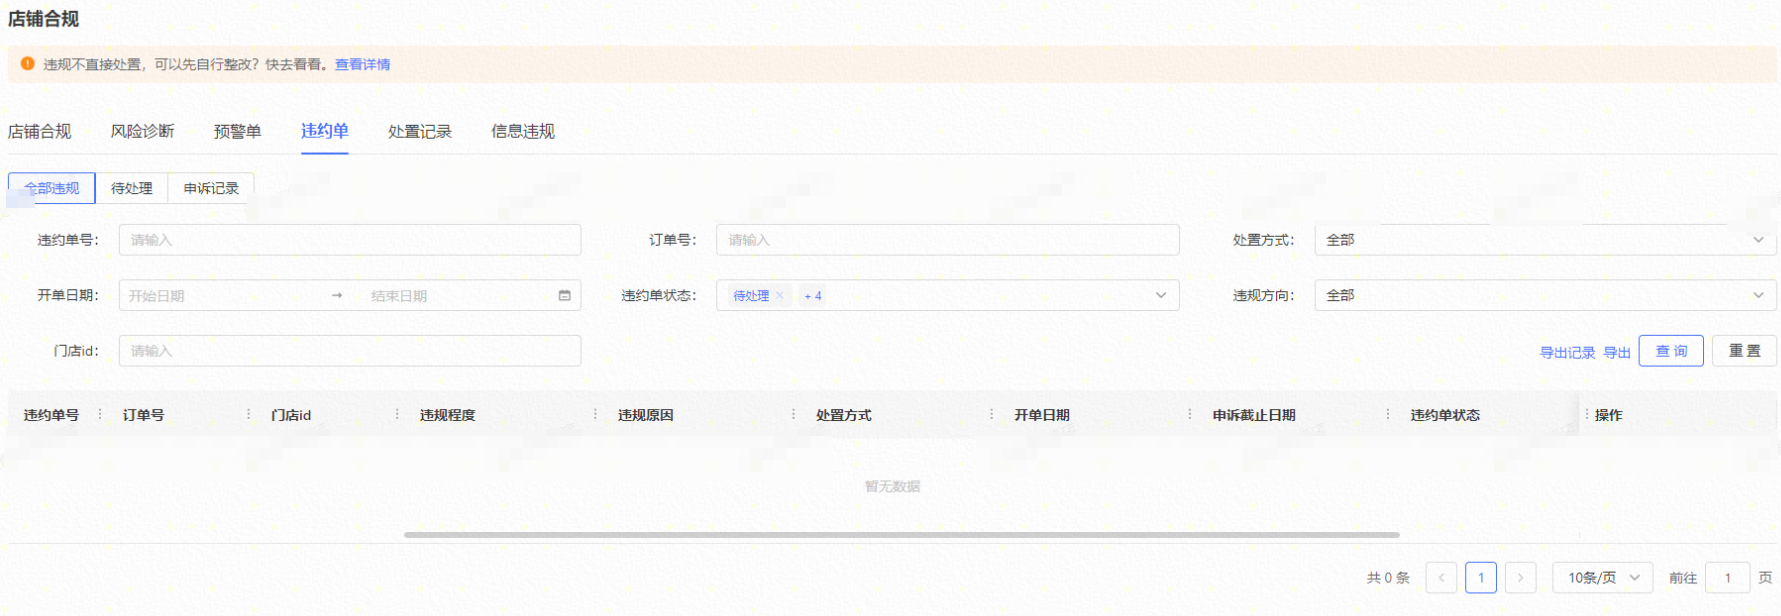
Task: Switch to the 处置记录 tab
Action: point(420,132)
